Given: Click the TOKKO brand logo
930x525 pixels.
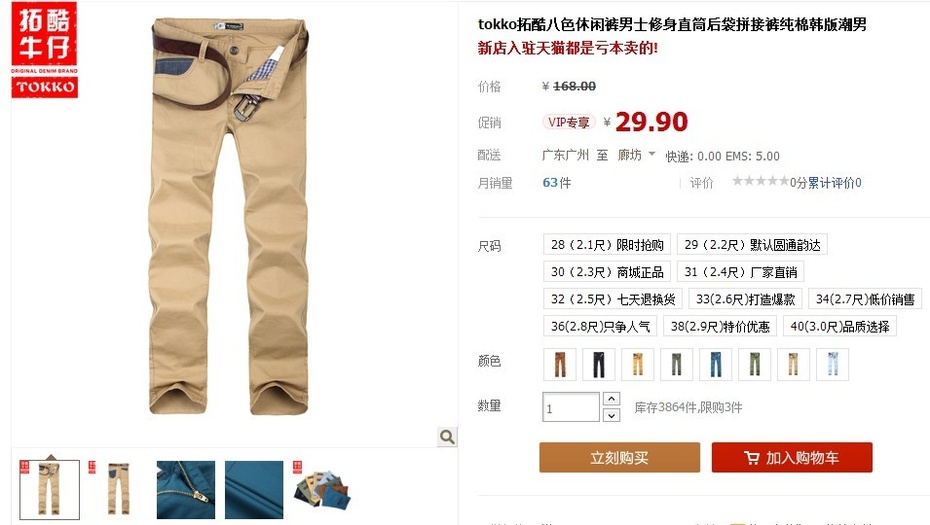Looking at the screenshot, I should coord(44,50).
